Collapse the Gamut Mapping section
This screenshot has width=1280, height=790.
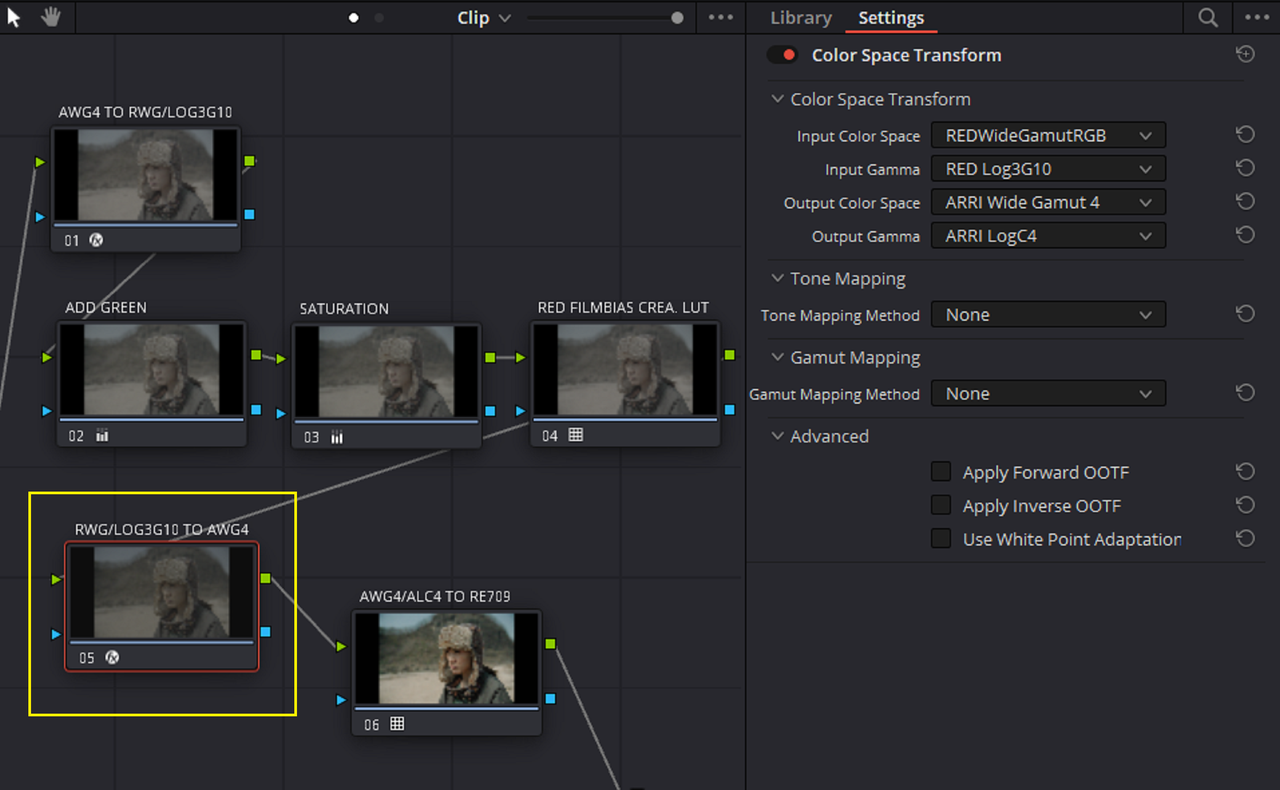[x=777, y=358]
